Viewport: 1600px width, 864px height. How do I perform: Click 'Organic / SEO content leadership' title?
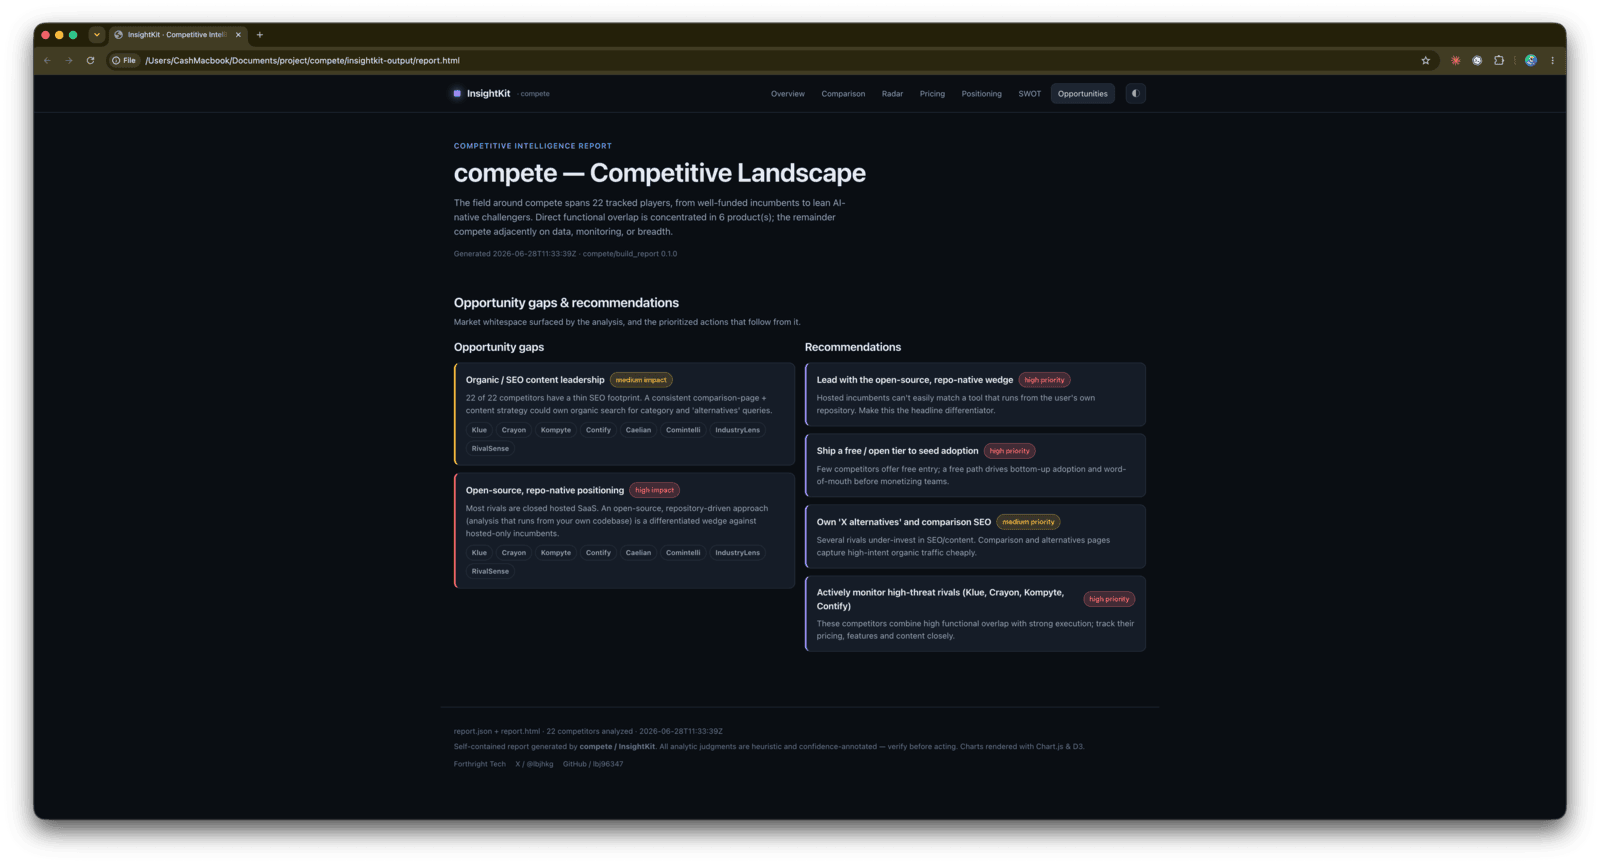click(x=535, y=380)
